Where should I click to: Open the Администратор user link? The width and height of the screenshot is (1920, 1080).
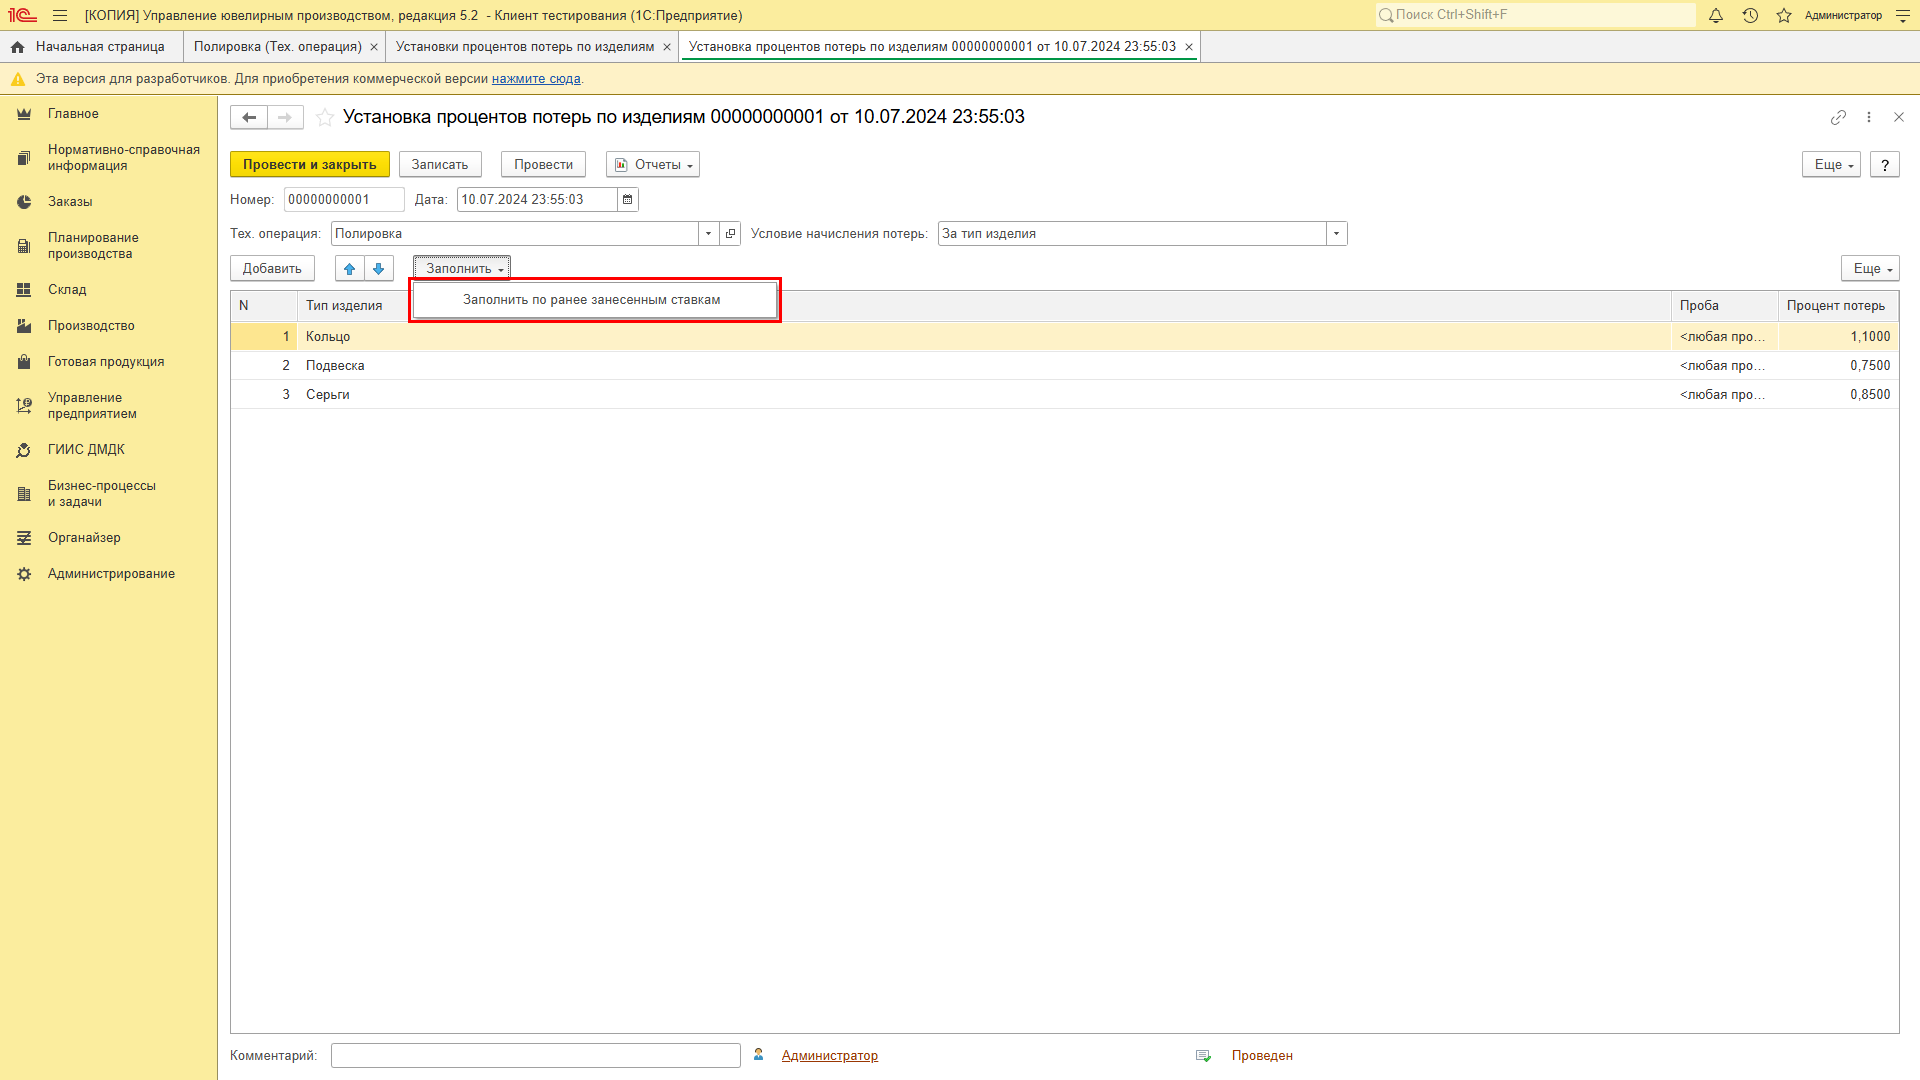(x=830, y=1056)
